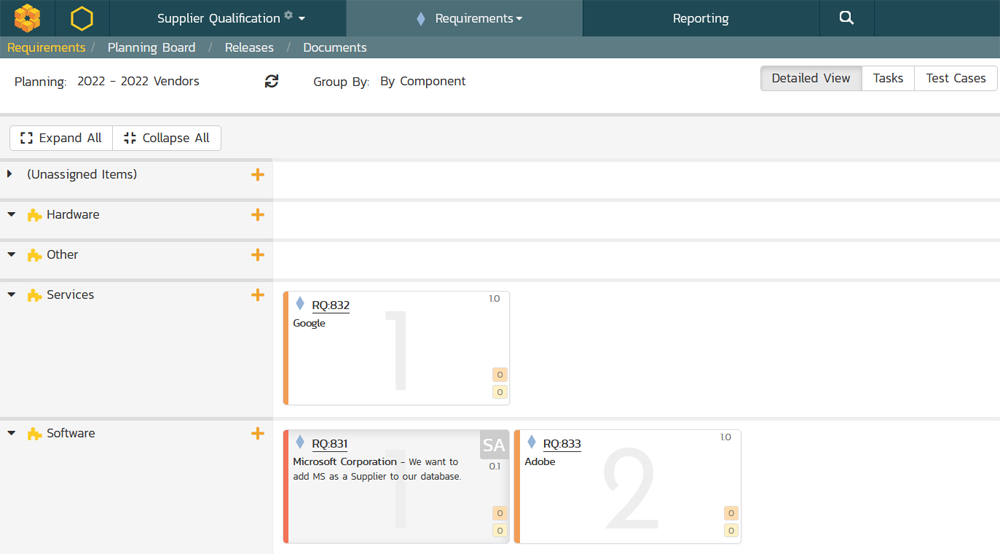This screenshot has width=1000, height=554.
Task: Toggle the Tasks view
Action: tap(887, 78)
